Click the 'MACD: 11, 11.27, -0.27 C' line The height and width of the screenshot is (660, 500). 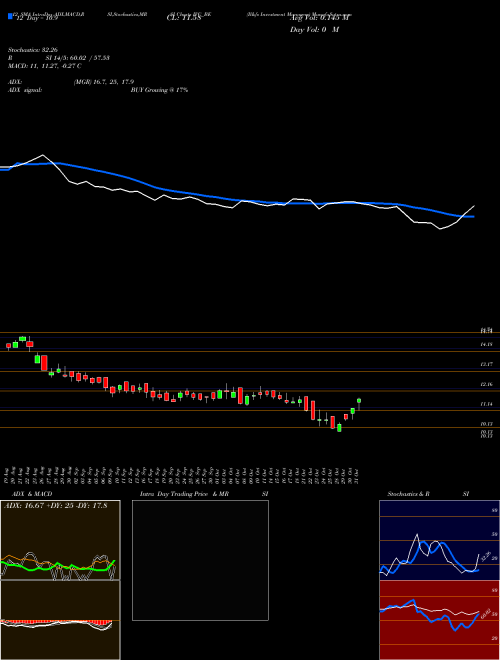tap(45, 66)
